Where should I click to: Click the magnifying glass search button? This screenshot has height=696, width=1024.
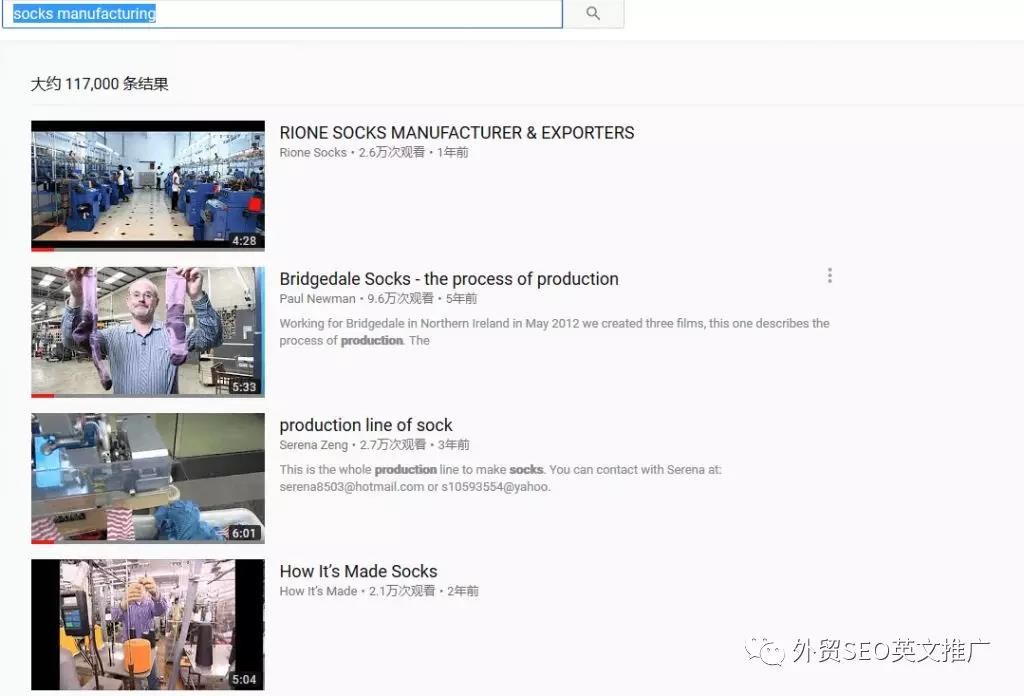point(593,13)
